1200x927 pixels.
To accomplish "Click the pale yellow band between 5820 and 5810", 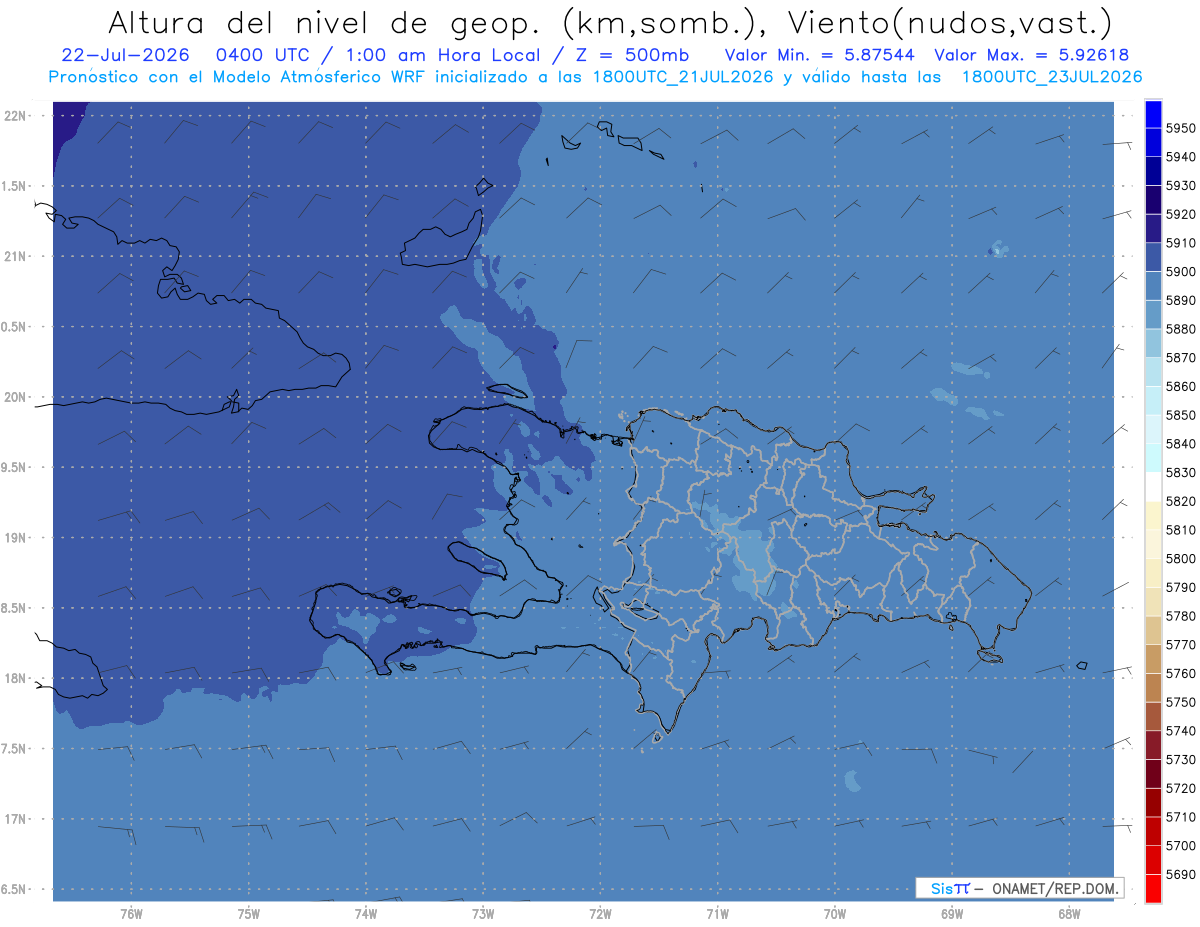I will (1152, 515).
